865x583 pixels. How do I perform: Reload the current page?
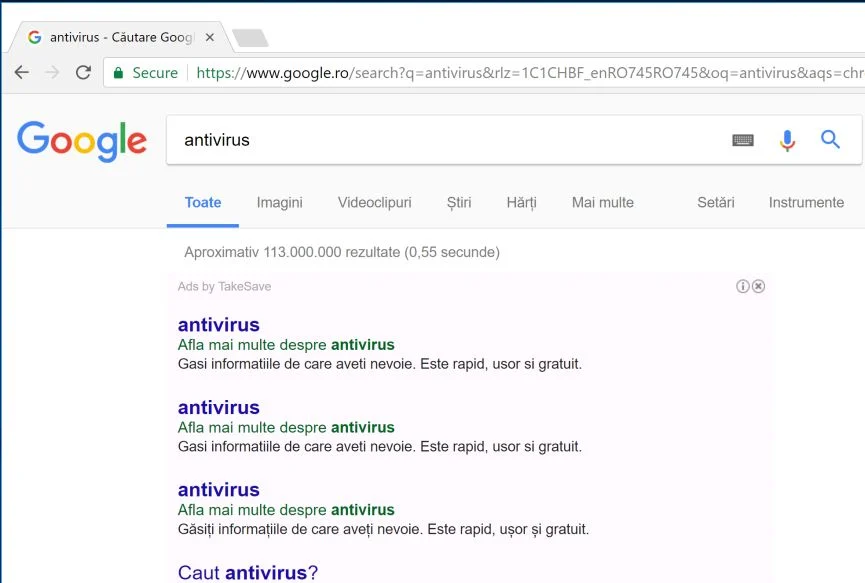tap(83, 72)
